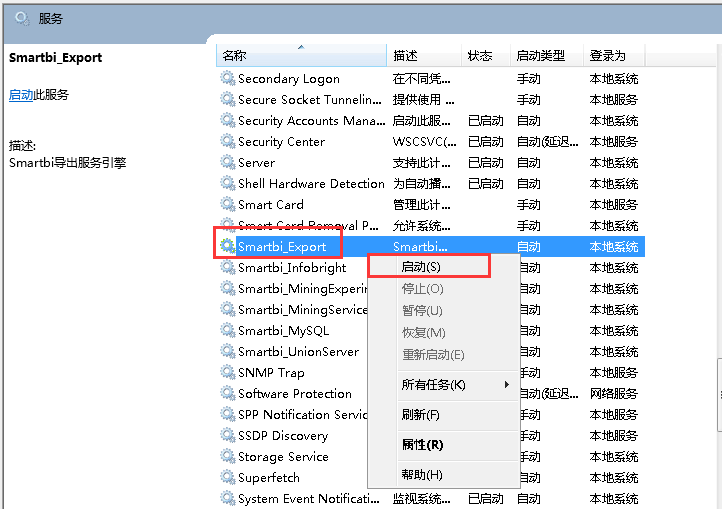Select the Smart Card service

(271, 204)
